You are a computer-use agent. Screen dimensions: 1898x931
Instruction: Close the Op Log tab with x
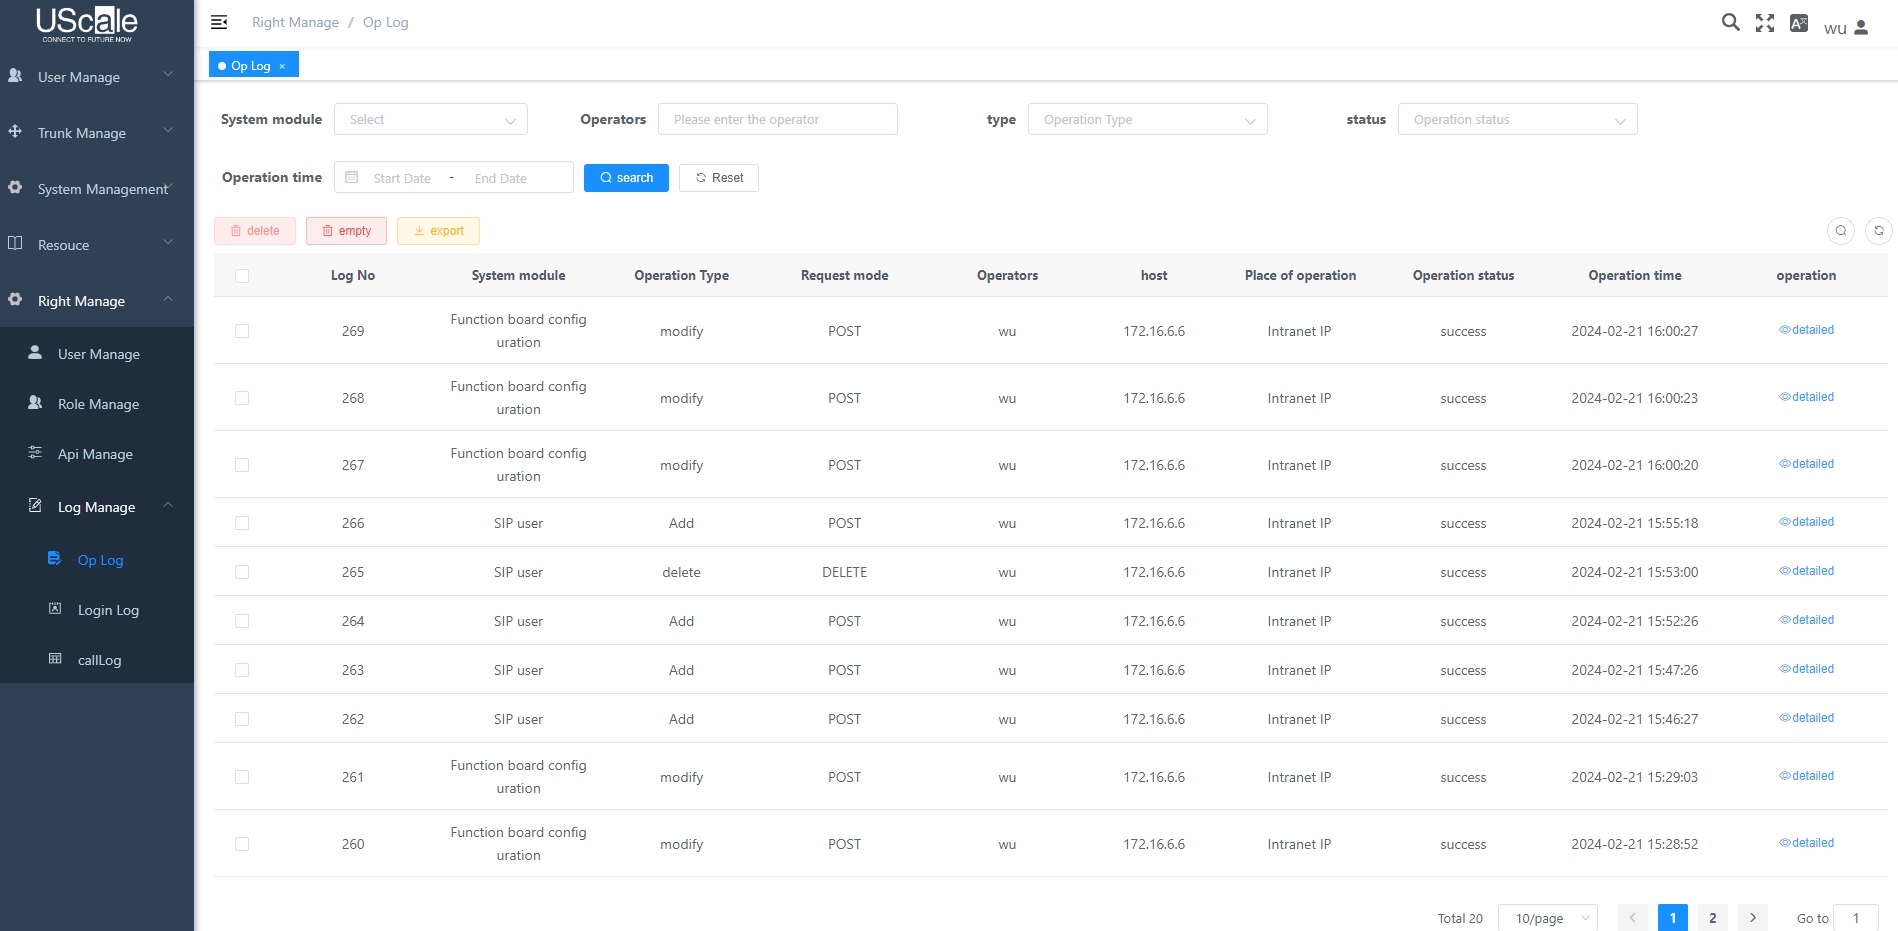click(x=282, y=66)
